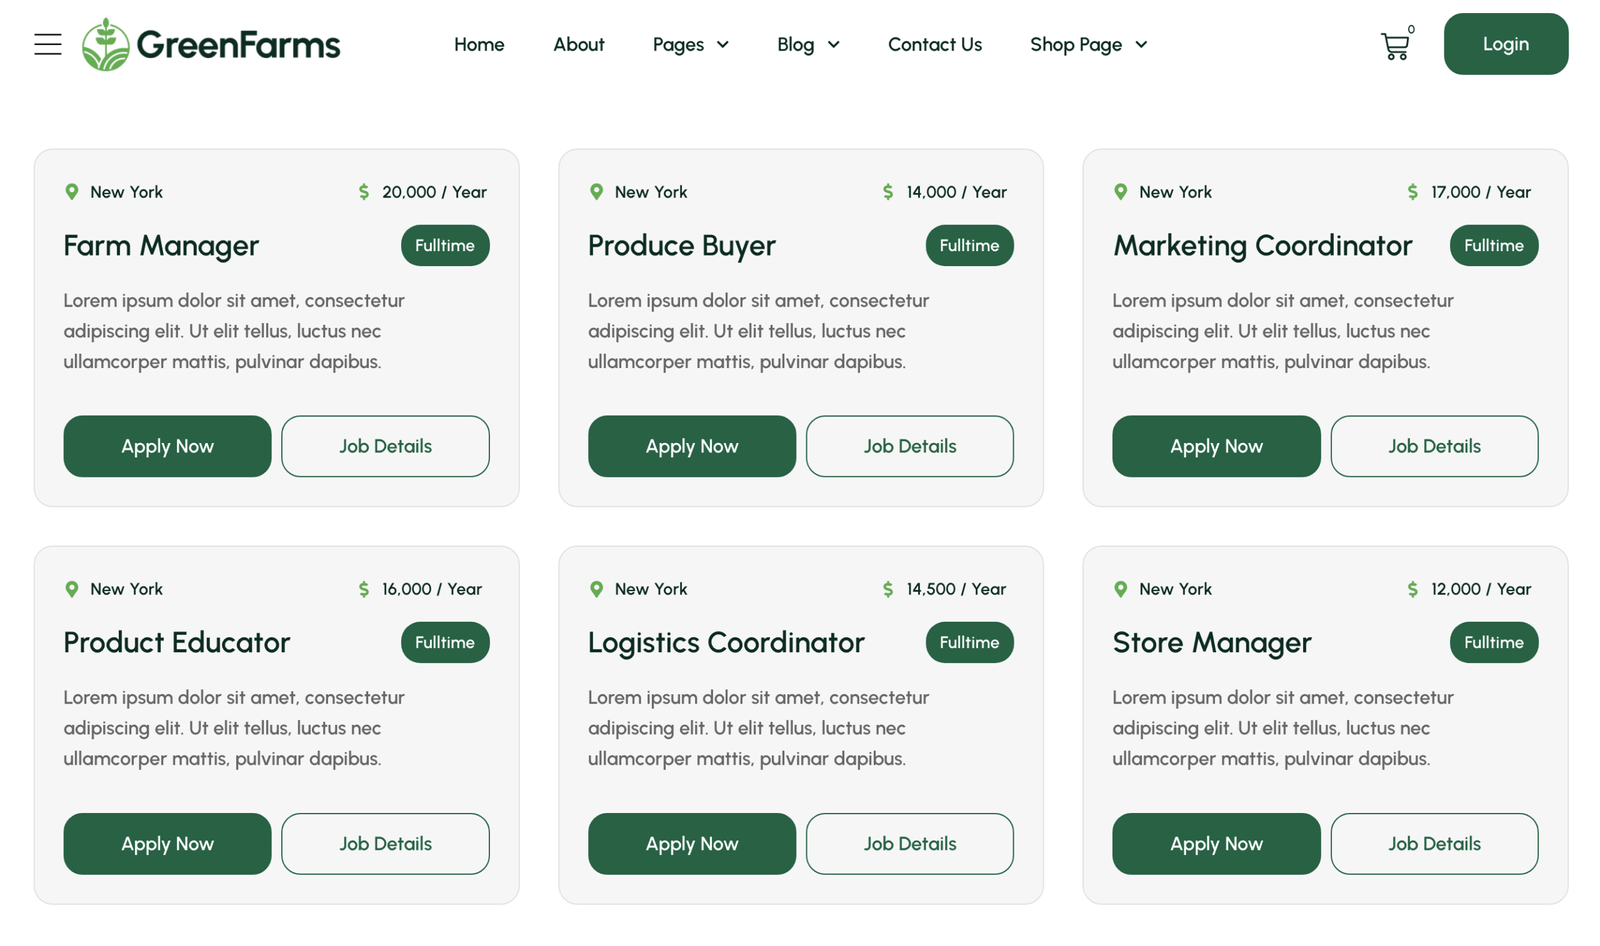Viewport: 1600px width, 946px height.
Task: Click location pin on Farm Manager card
Action: click(x=72, y=192)
